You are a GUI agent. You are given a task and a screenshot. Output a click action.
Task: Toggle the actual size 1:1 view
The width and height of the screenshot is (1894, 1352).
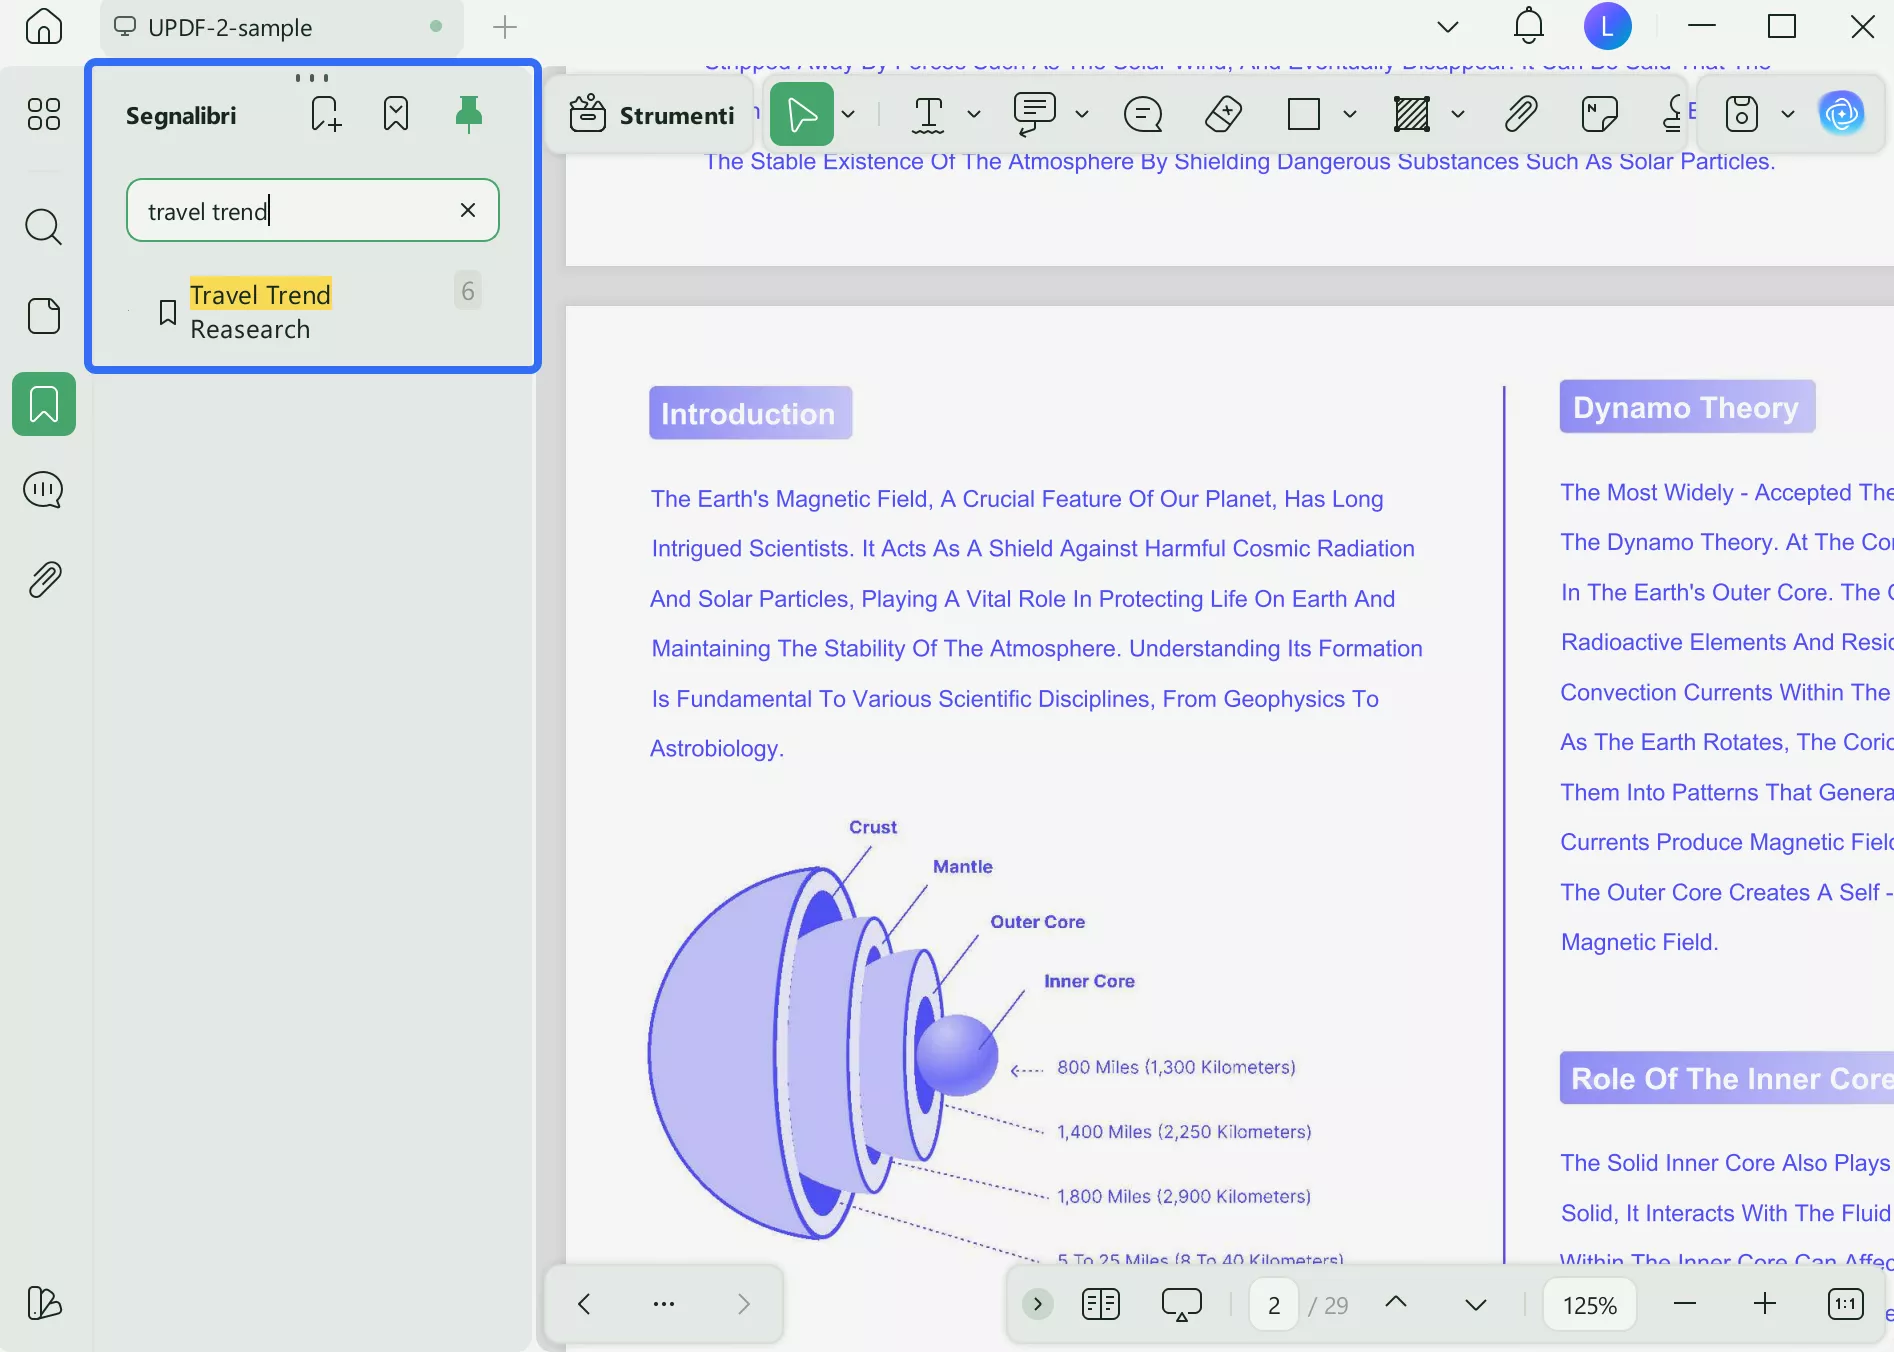[x=1845, y=1304]
